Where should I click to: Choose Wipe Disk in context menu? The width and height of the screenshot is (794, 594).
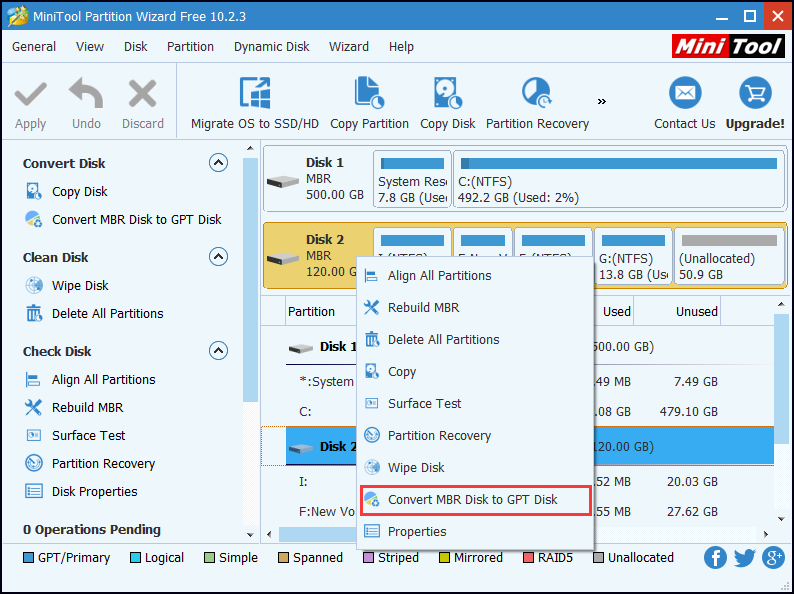[475, 467]
